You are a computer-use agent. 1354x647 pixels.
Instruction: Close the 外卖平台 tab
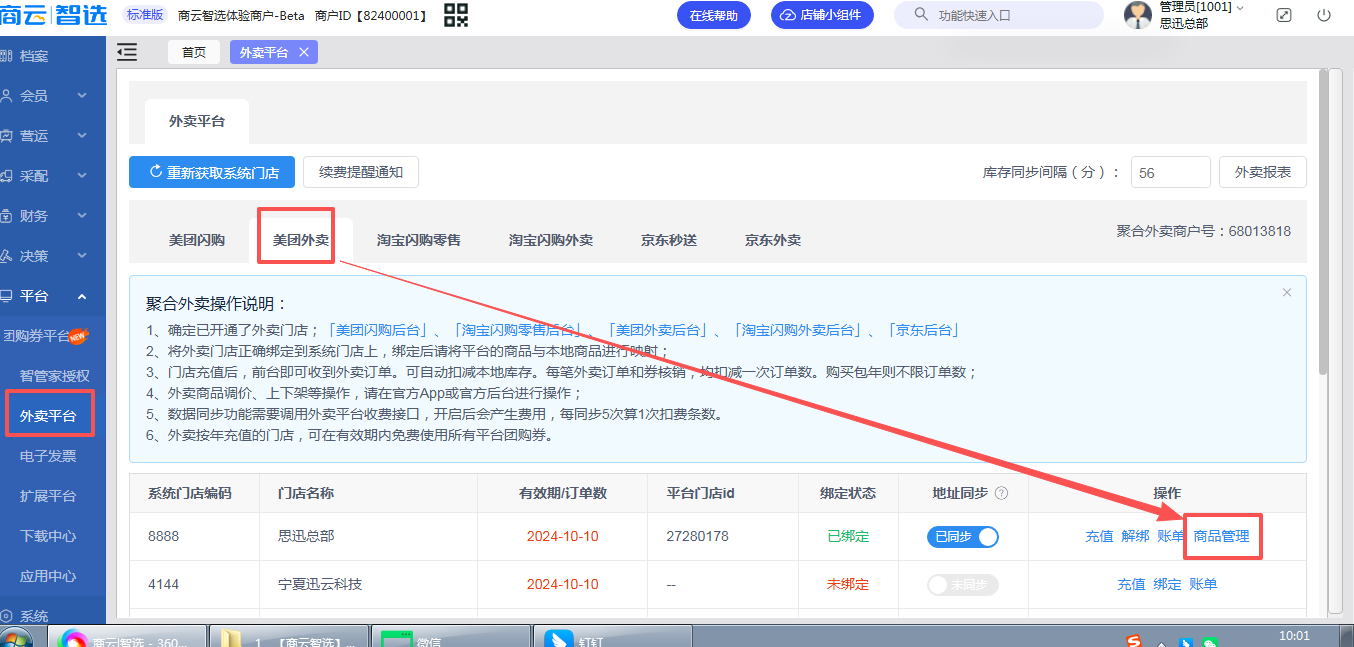304,52
